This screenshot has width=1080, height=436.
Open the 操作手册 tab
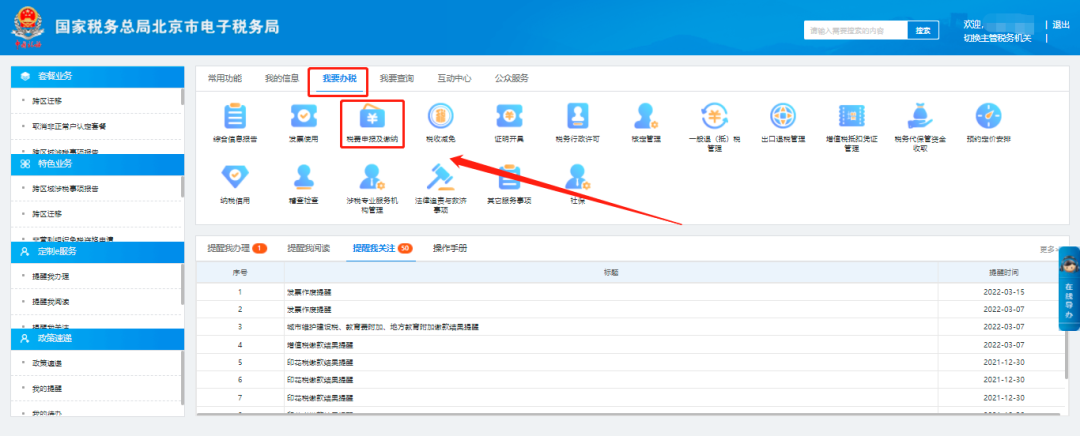[x=450, y=248]
